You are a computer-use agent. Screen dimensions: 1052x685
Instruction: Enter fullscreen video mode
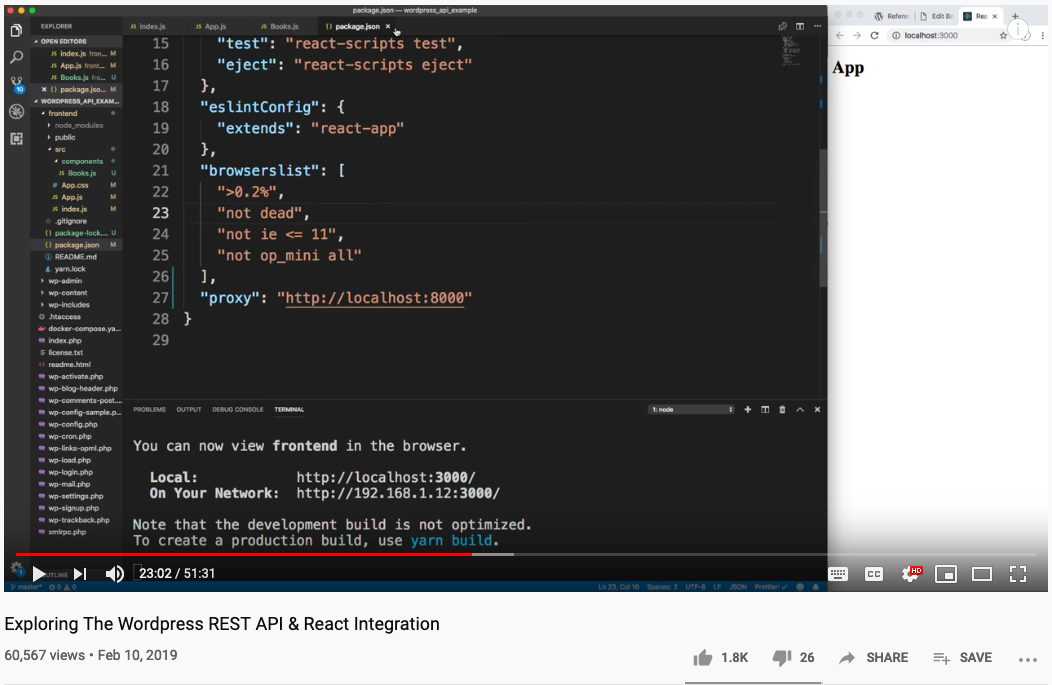click(x=1018, y=574)
